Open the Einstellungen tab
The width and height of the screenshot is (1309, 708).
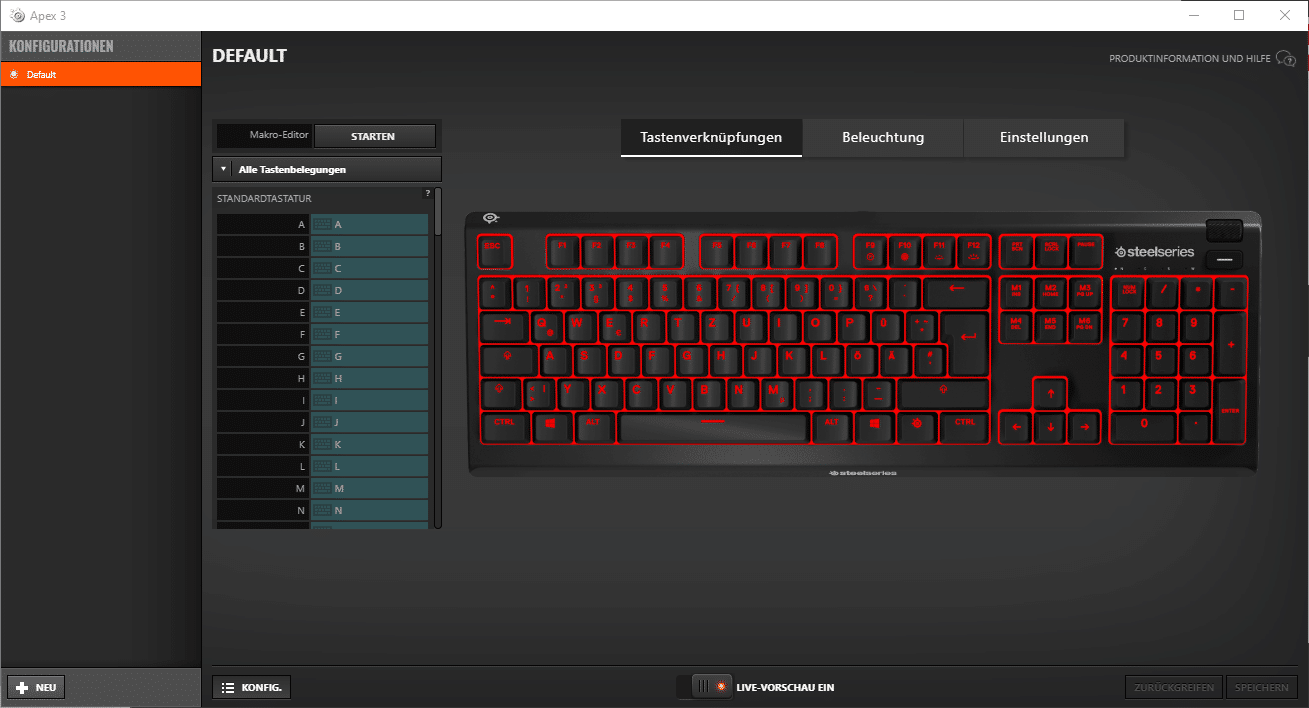[x=1043, y=138]
